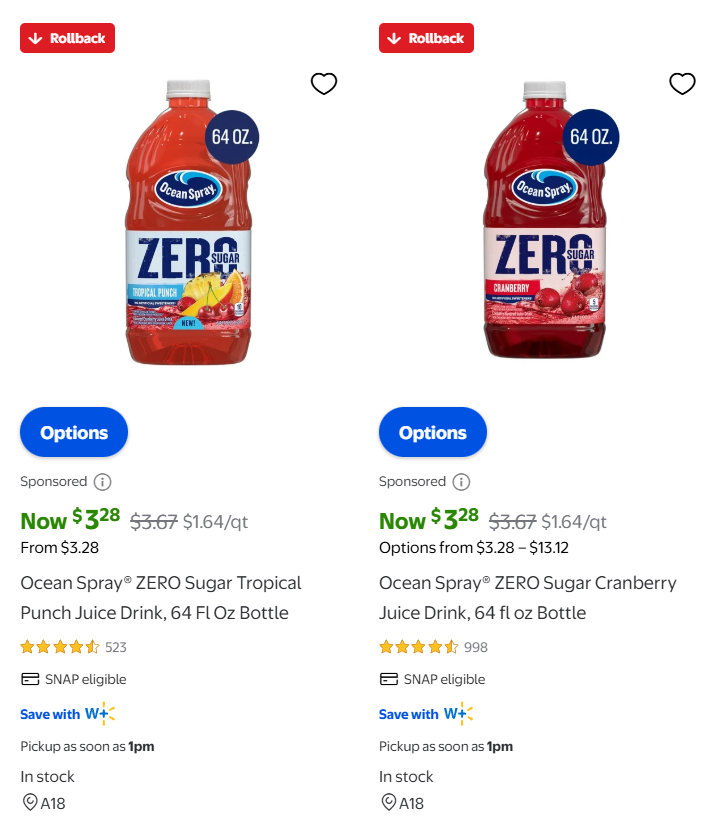Open Options for Cranberry juice drink
713x817 pixels.
click(x=432, y=433)
